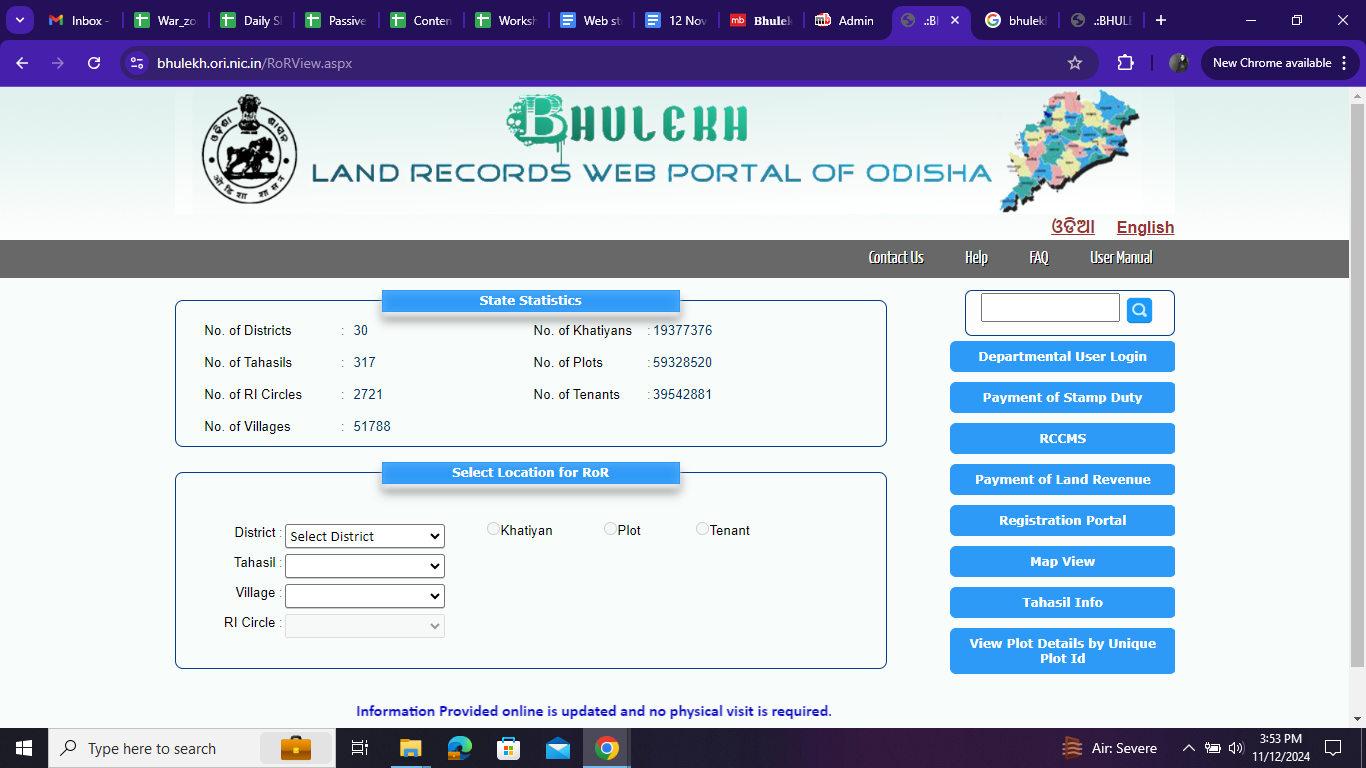The width and height of the screenshot is (1366, 768).
Task: Switch to the 12 Nov document tab
Action: point(676,20)
